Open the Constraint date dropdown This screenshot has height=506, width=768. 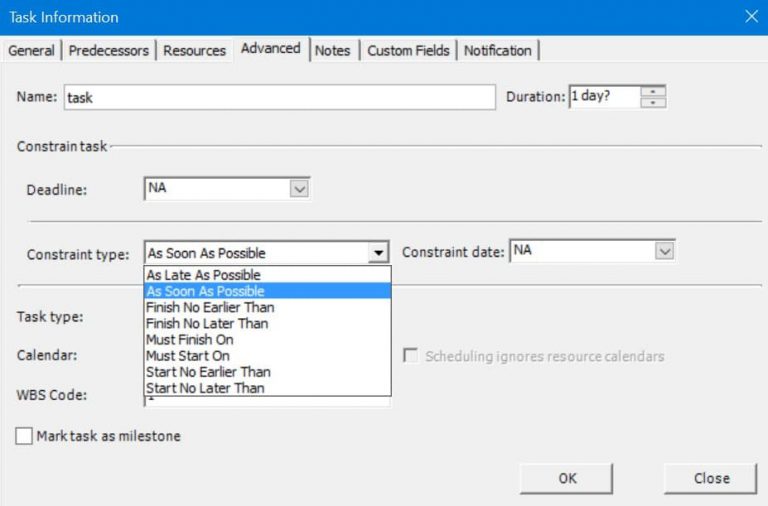(x=665, y=252)
